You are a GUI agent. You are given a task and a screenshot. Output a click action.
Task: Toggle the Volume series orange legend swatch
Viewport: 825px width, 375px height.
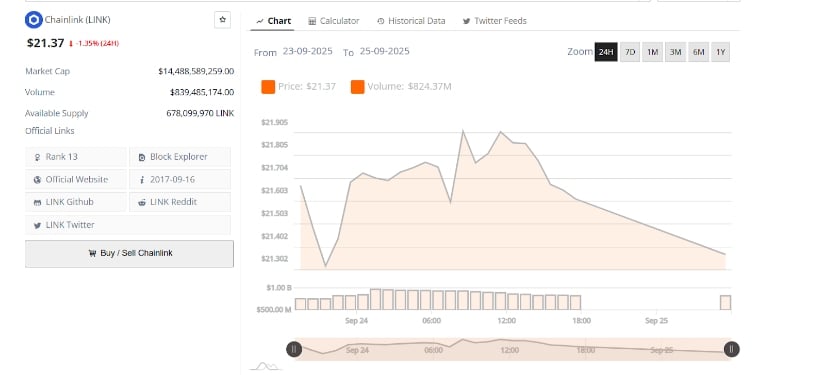(358, 87)
